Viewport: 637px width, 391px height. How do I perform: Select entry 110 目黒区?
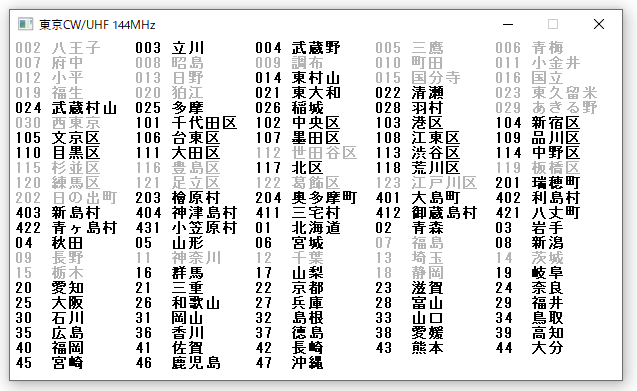[58, 153]
